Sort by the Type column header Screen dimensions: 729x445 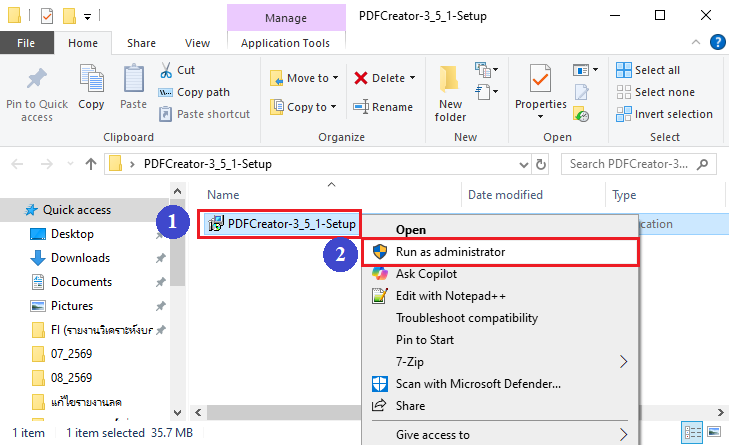624,195
